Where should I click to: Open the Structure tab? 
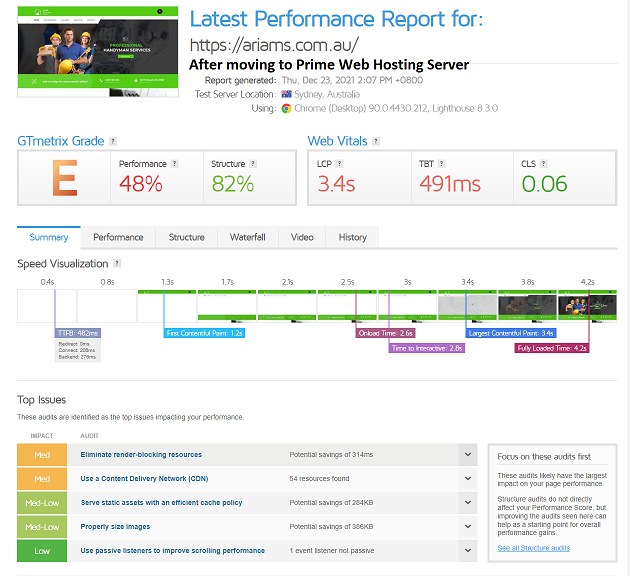[186, 237]
